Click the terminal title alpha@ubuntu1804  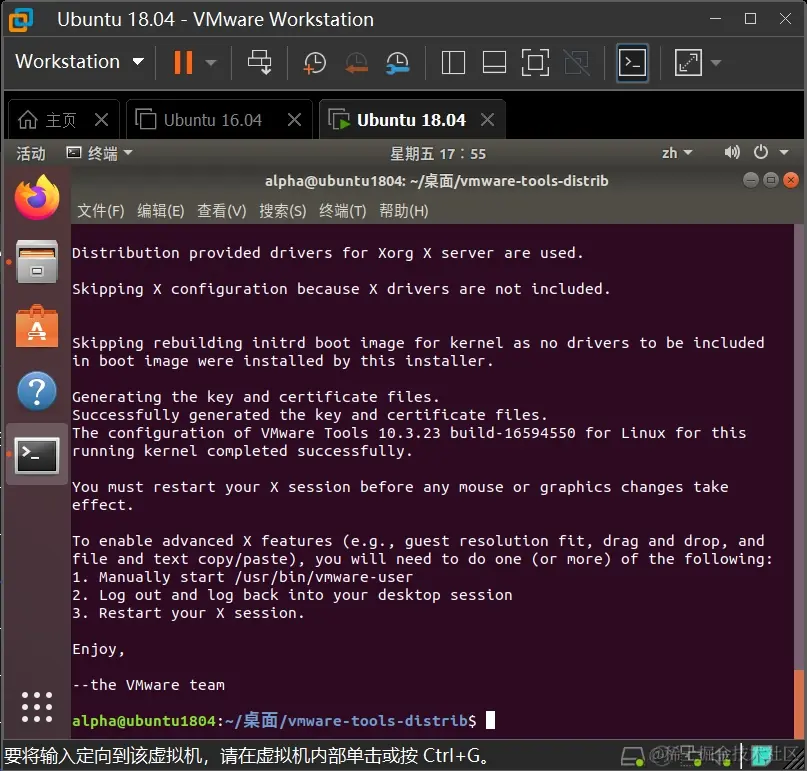[x=436, y=181]
